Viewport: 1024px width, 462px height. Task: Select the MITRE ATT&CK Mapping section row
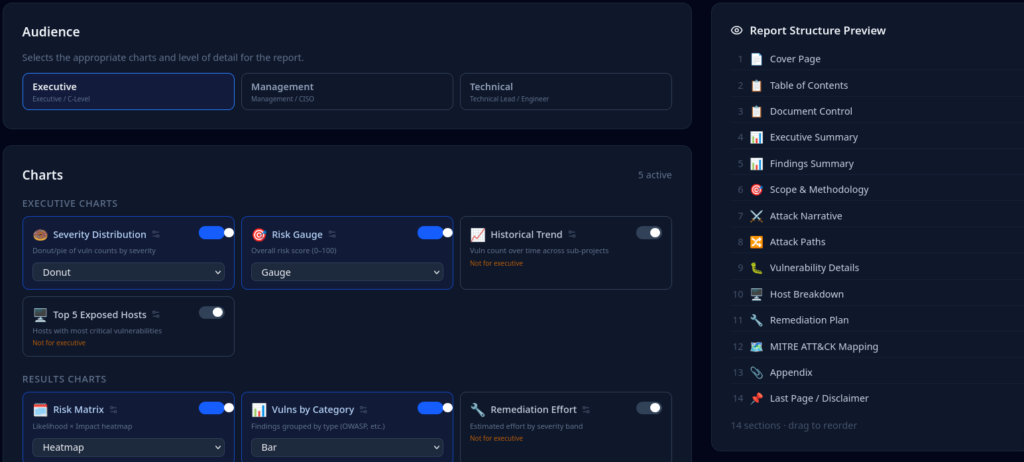pos(877,346)
